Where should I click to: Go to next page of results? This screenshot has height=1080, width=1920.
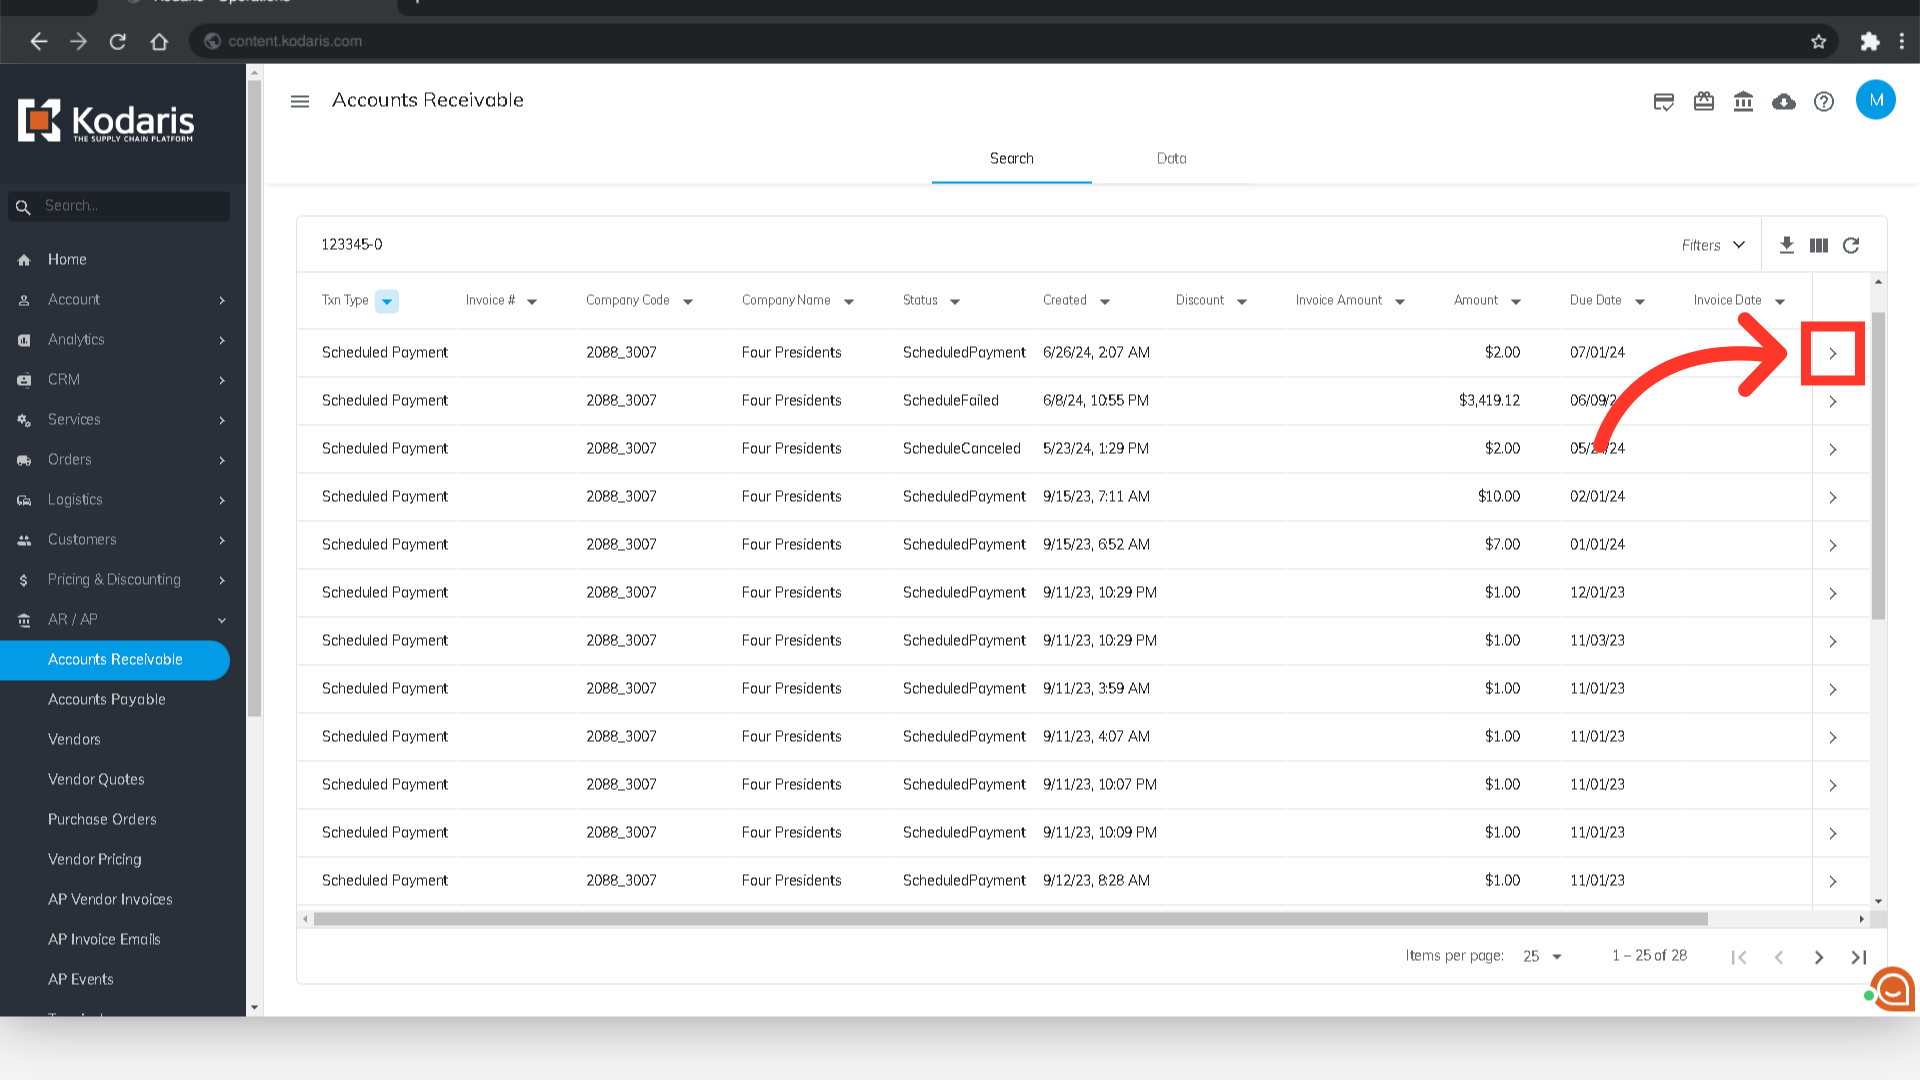point(1819,957)
